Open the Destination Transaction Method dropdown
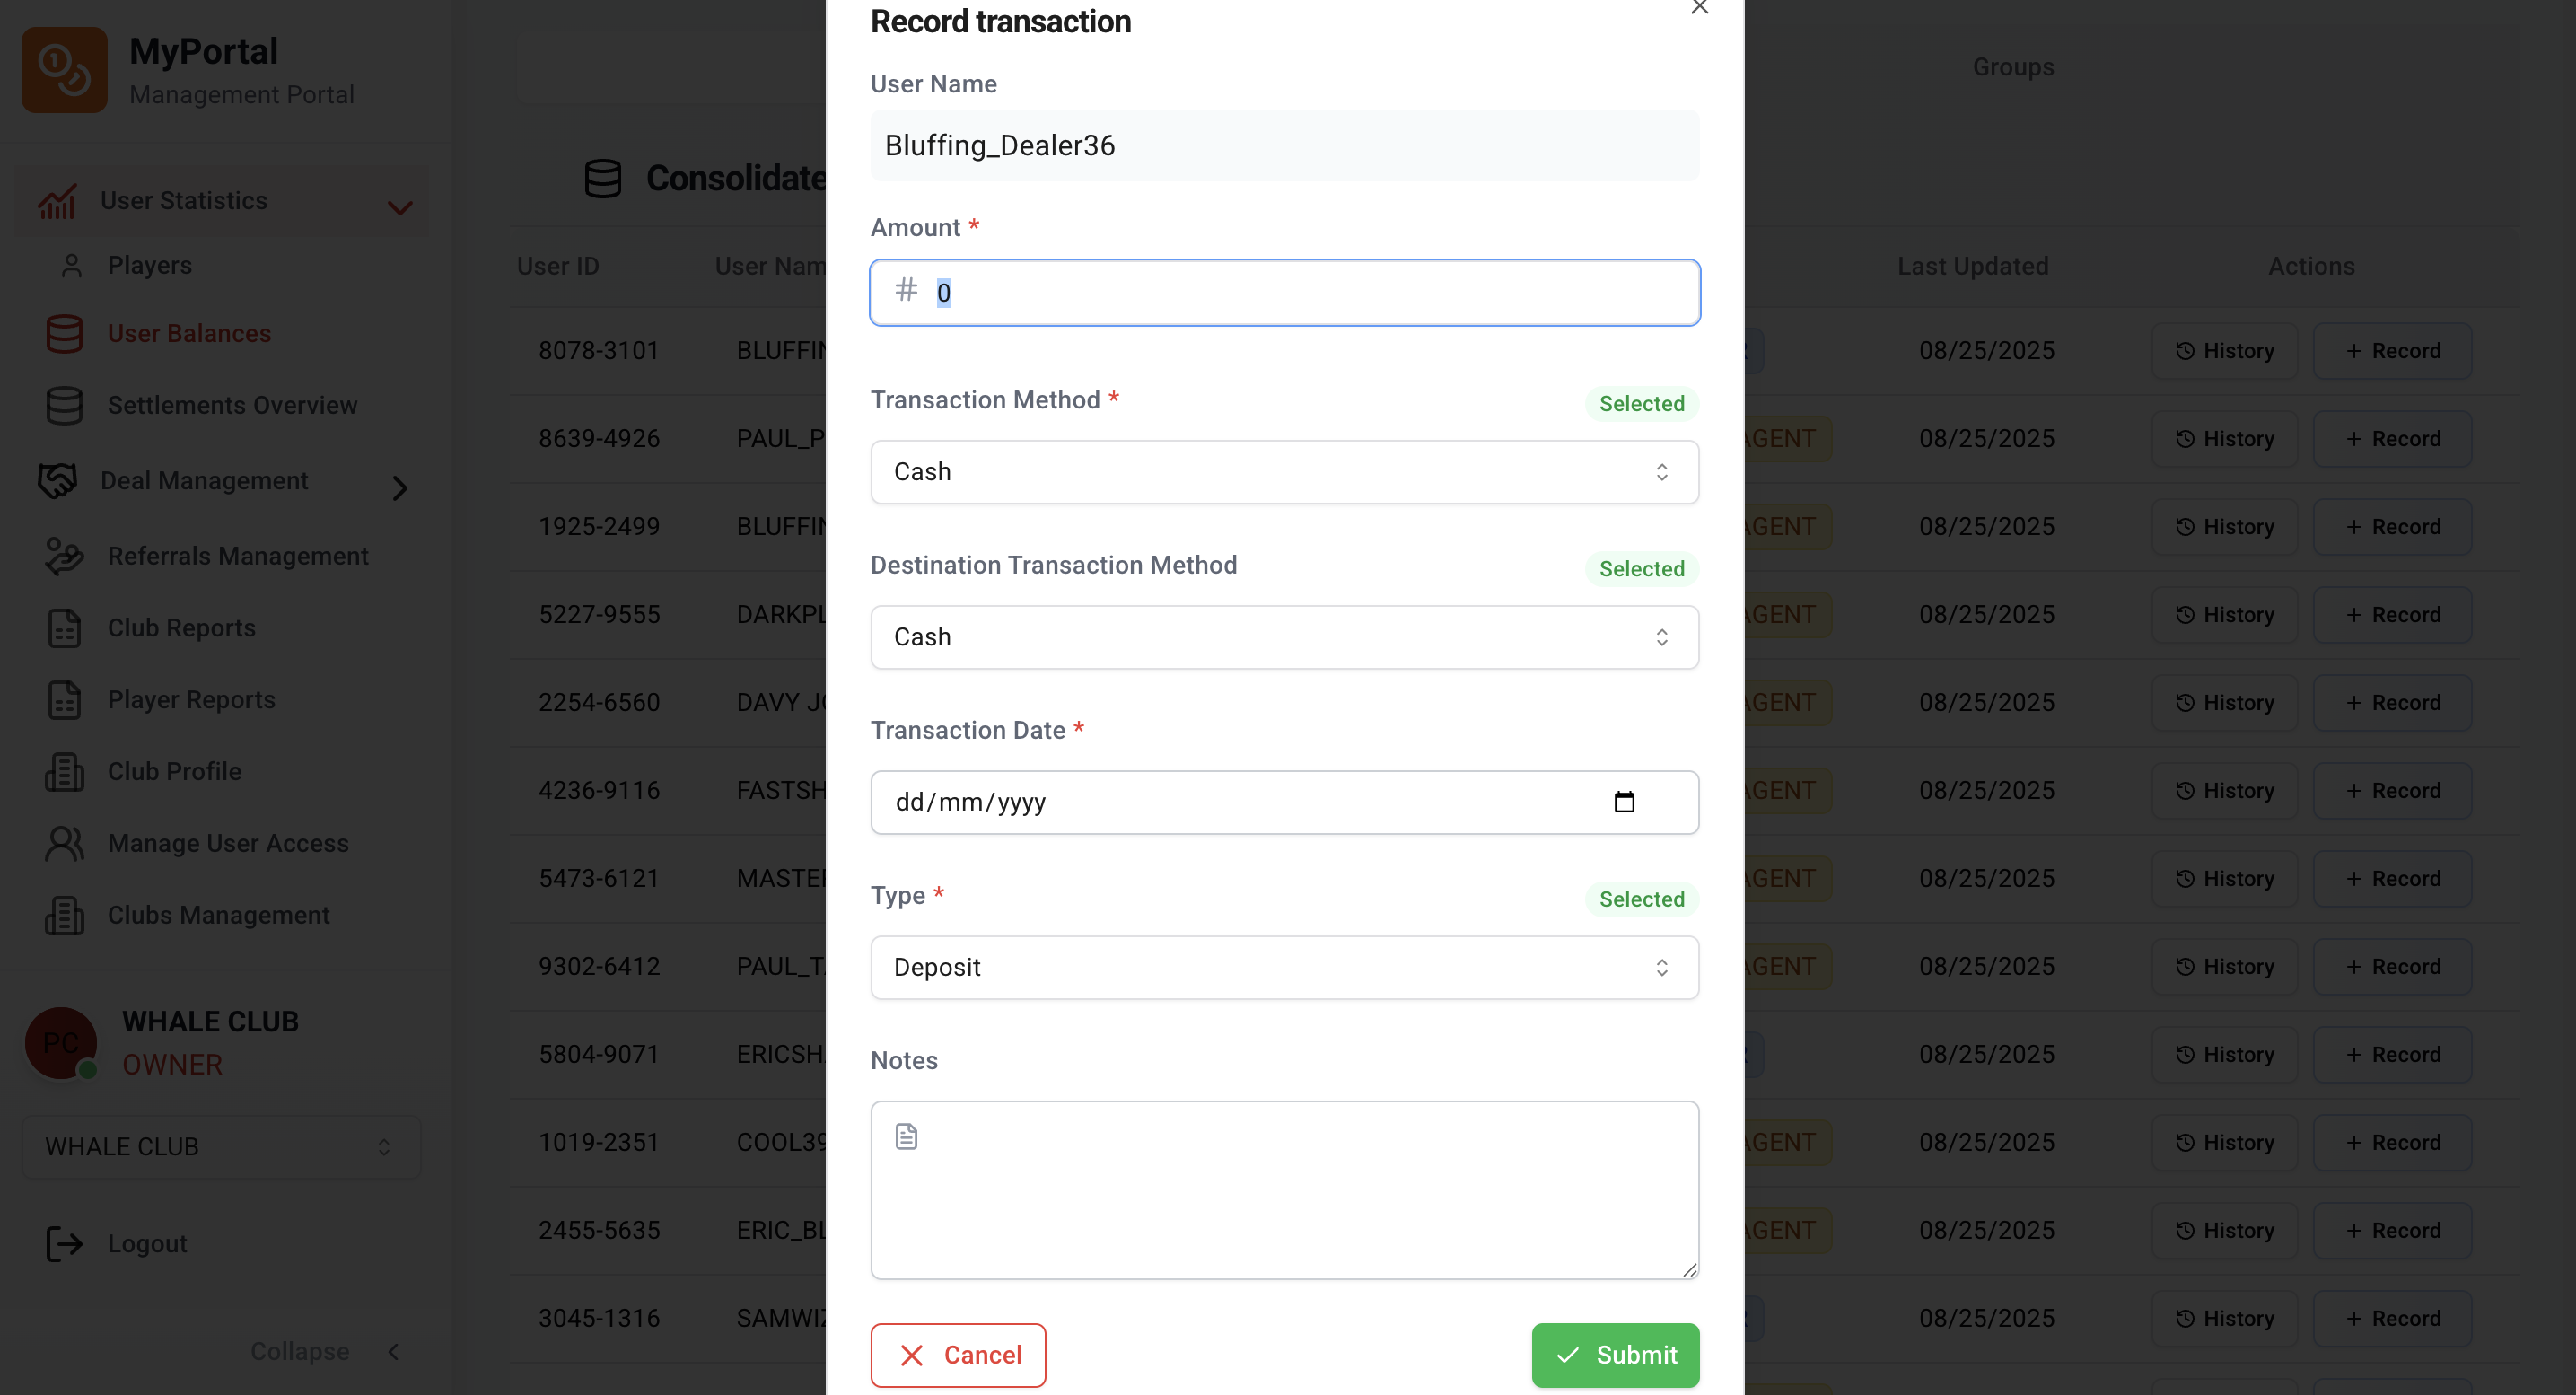The image size is (2576, 1395). [x=1284, y=637]
